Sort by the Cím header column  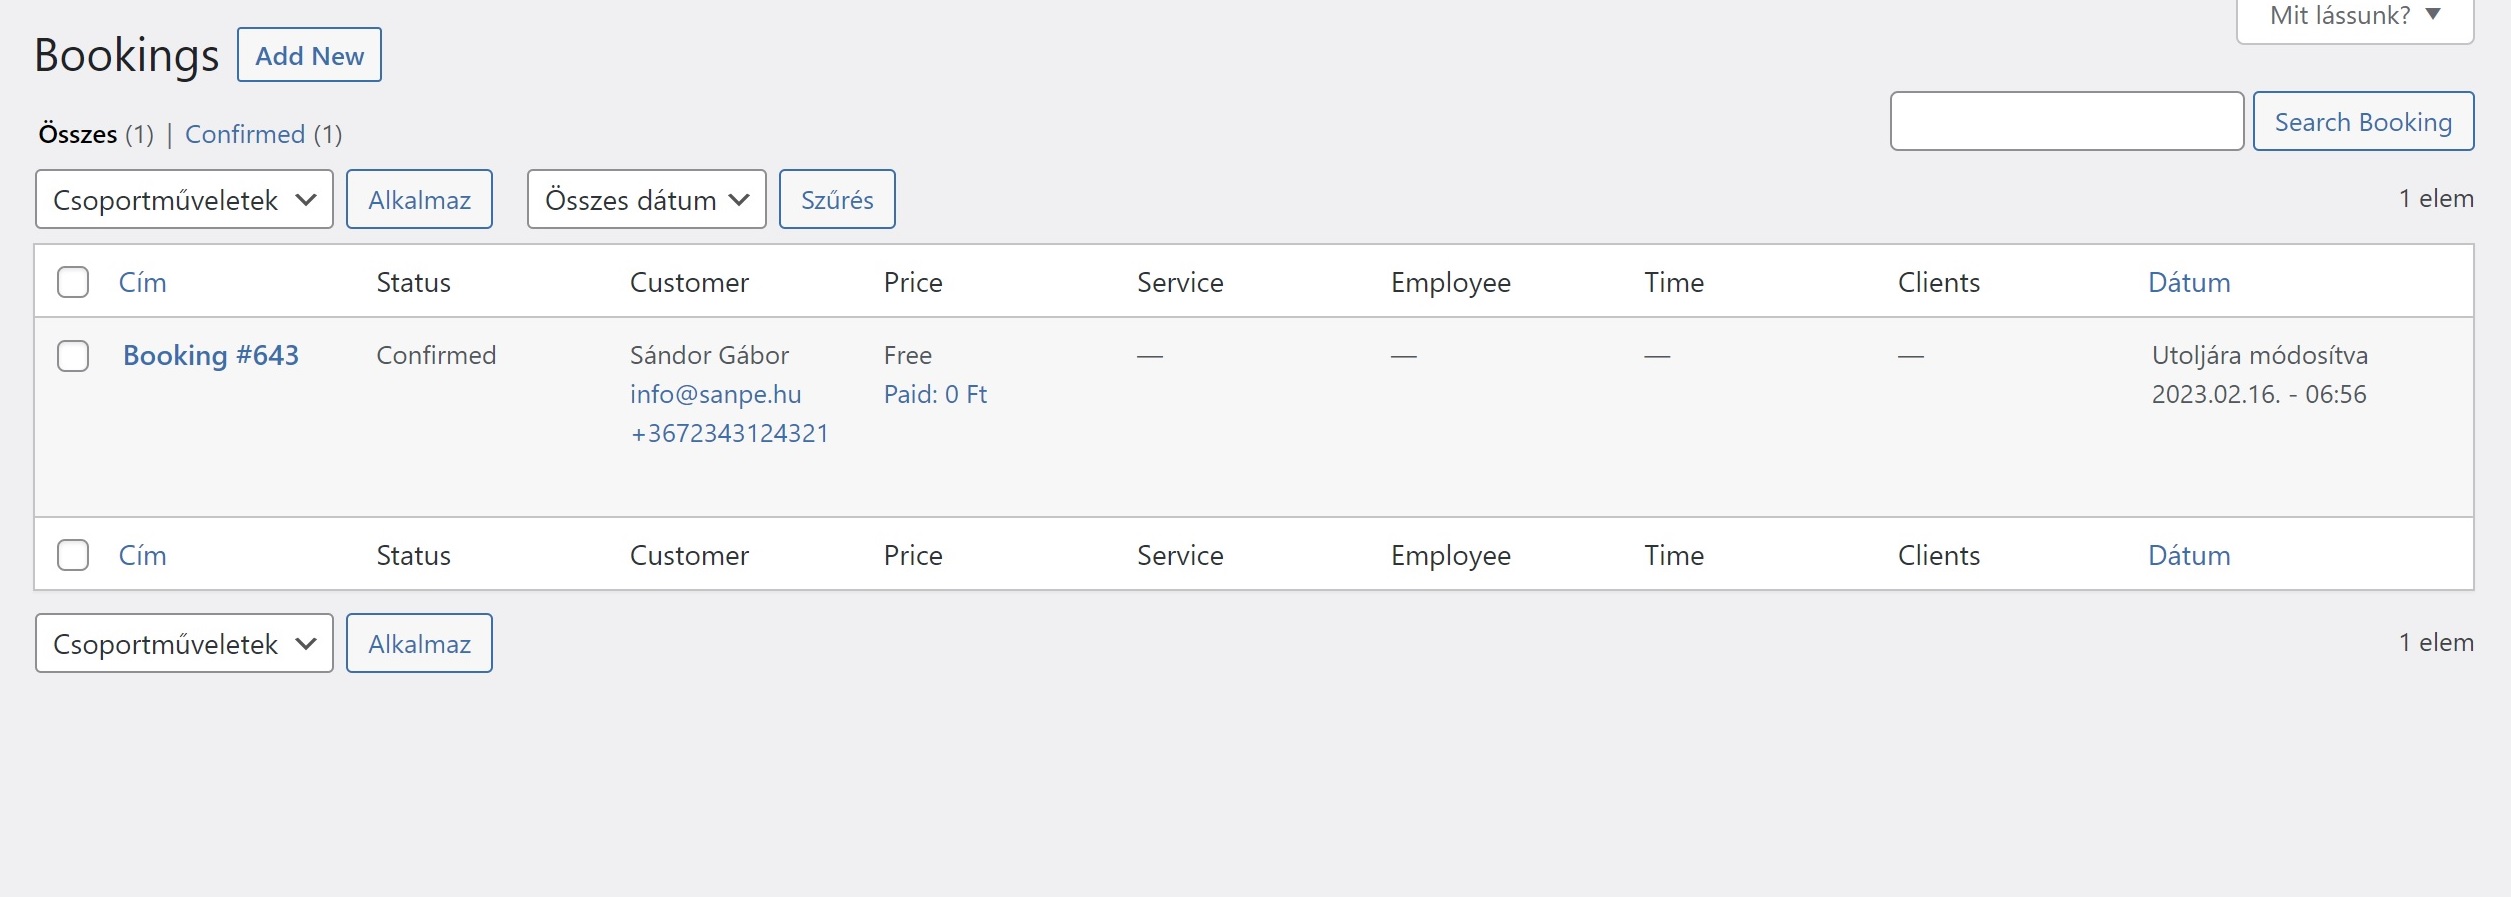[143, 283]
